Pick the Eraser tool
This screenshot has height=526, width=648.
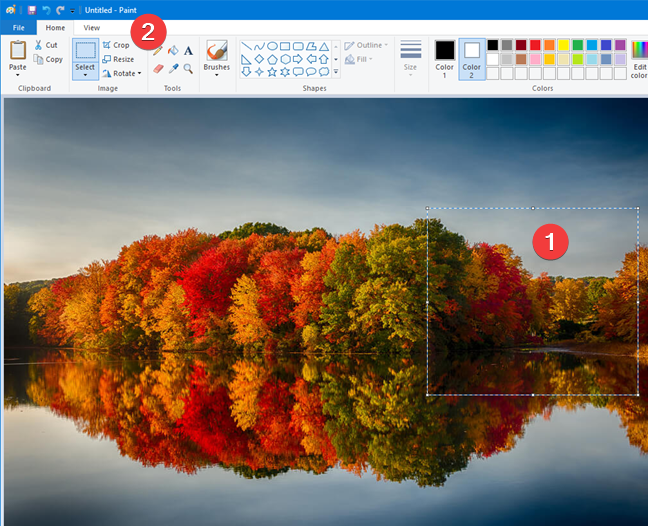coord(158,68)
